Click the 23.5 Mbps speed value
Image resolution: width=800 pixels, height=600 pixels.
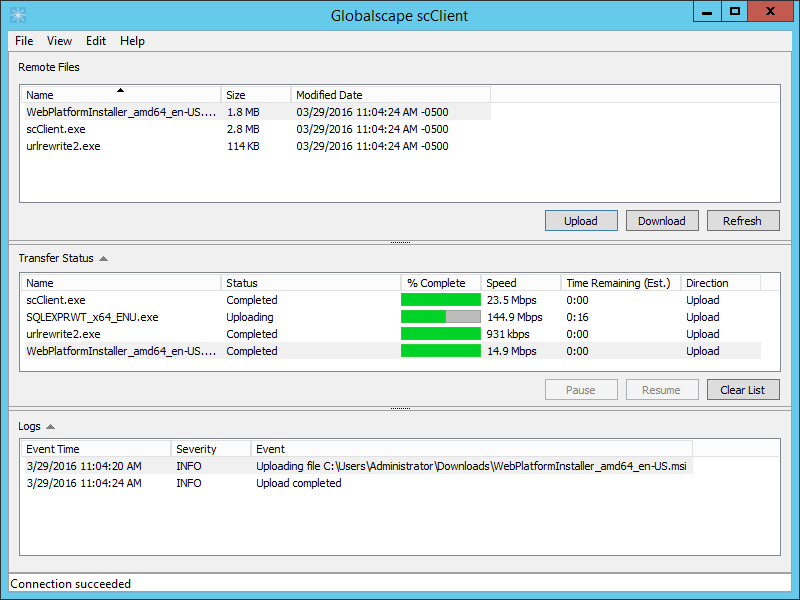click(512, 300)
